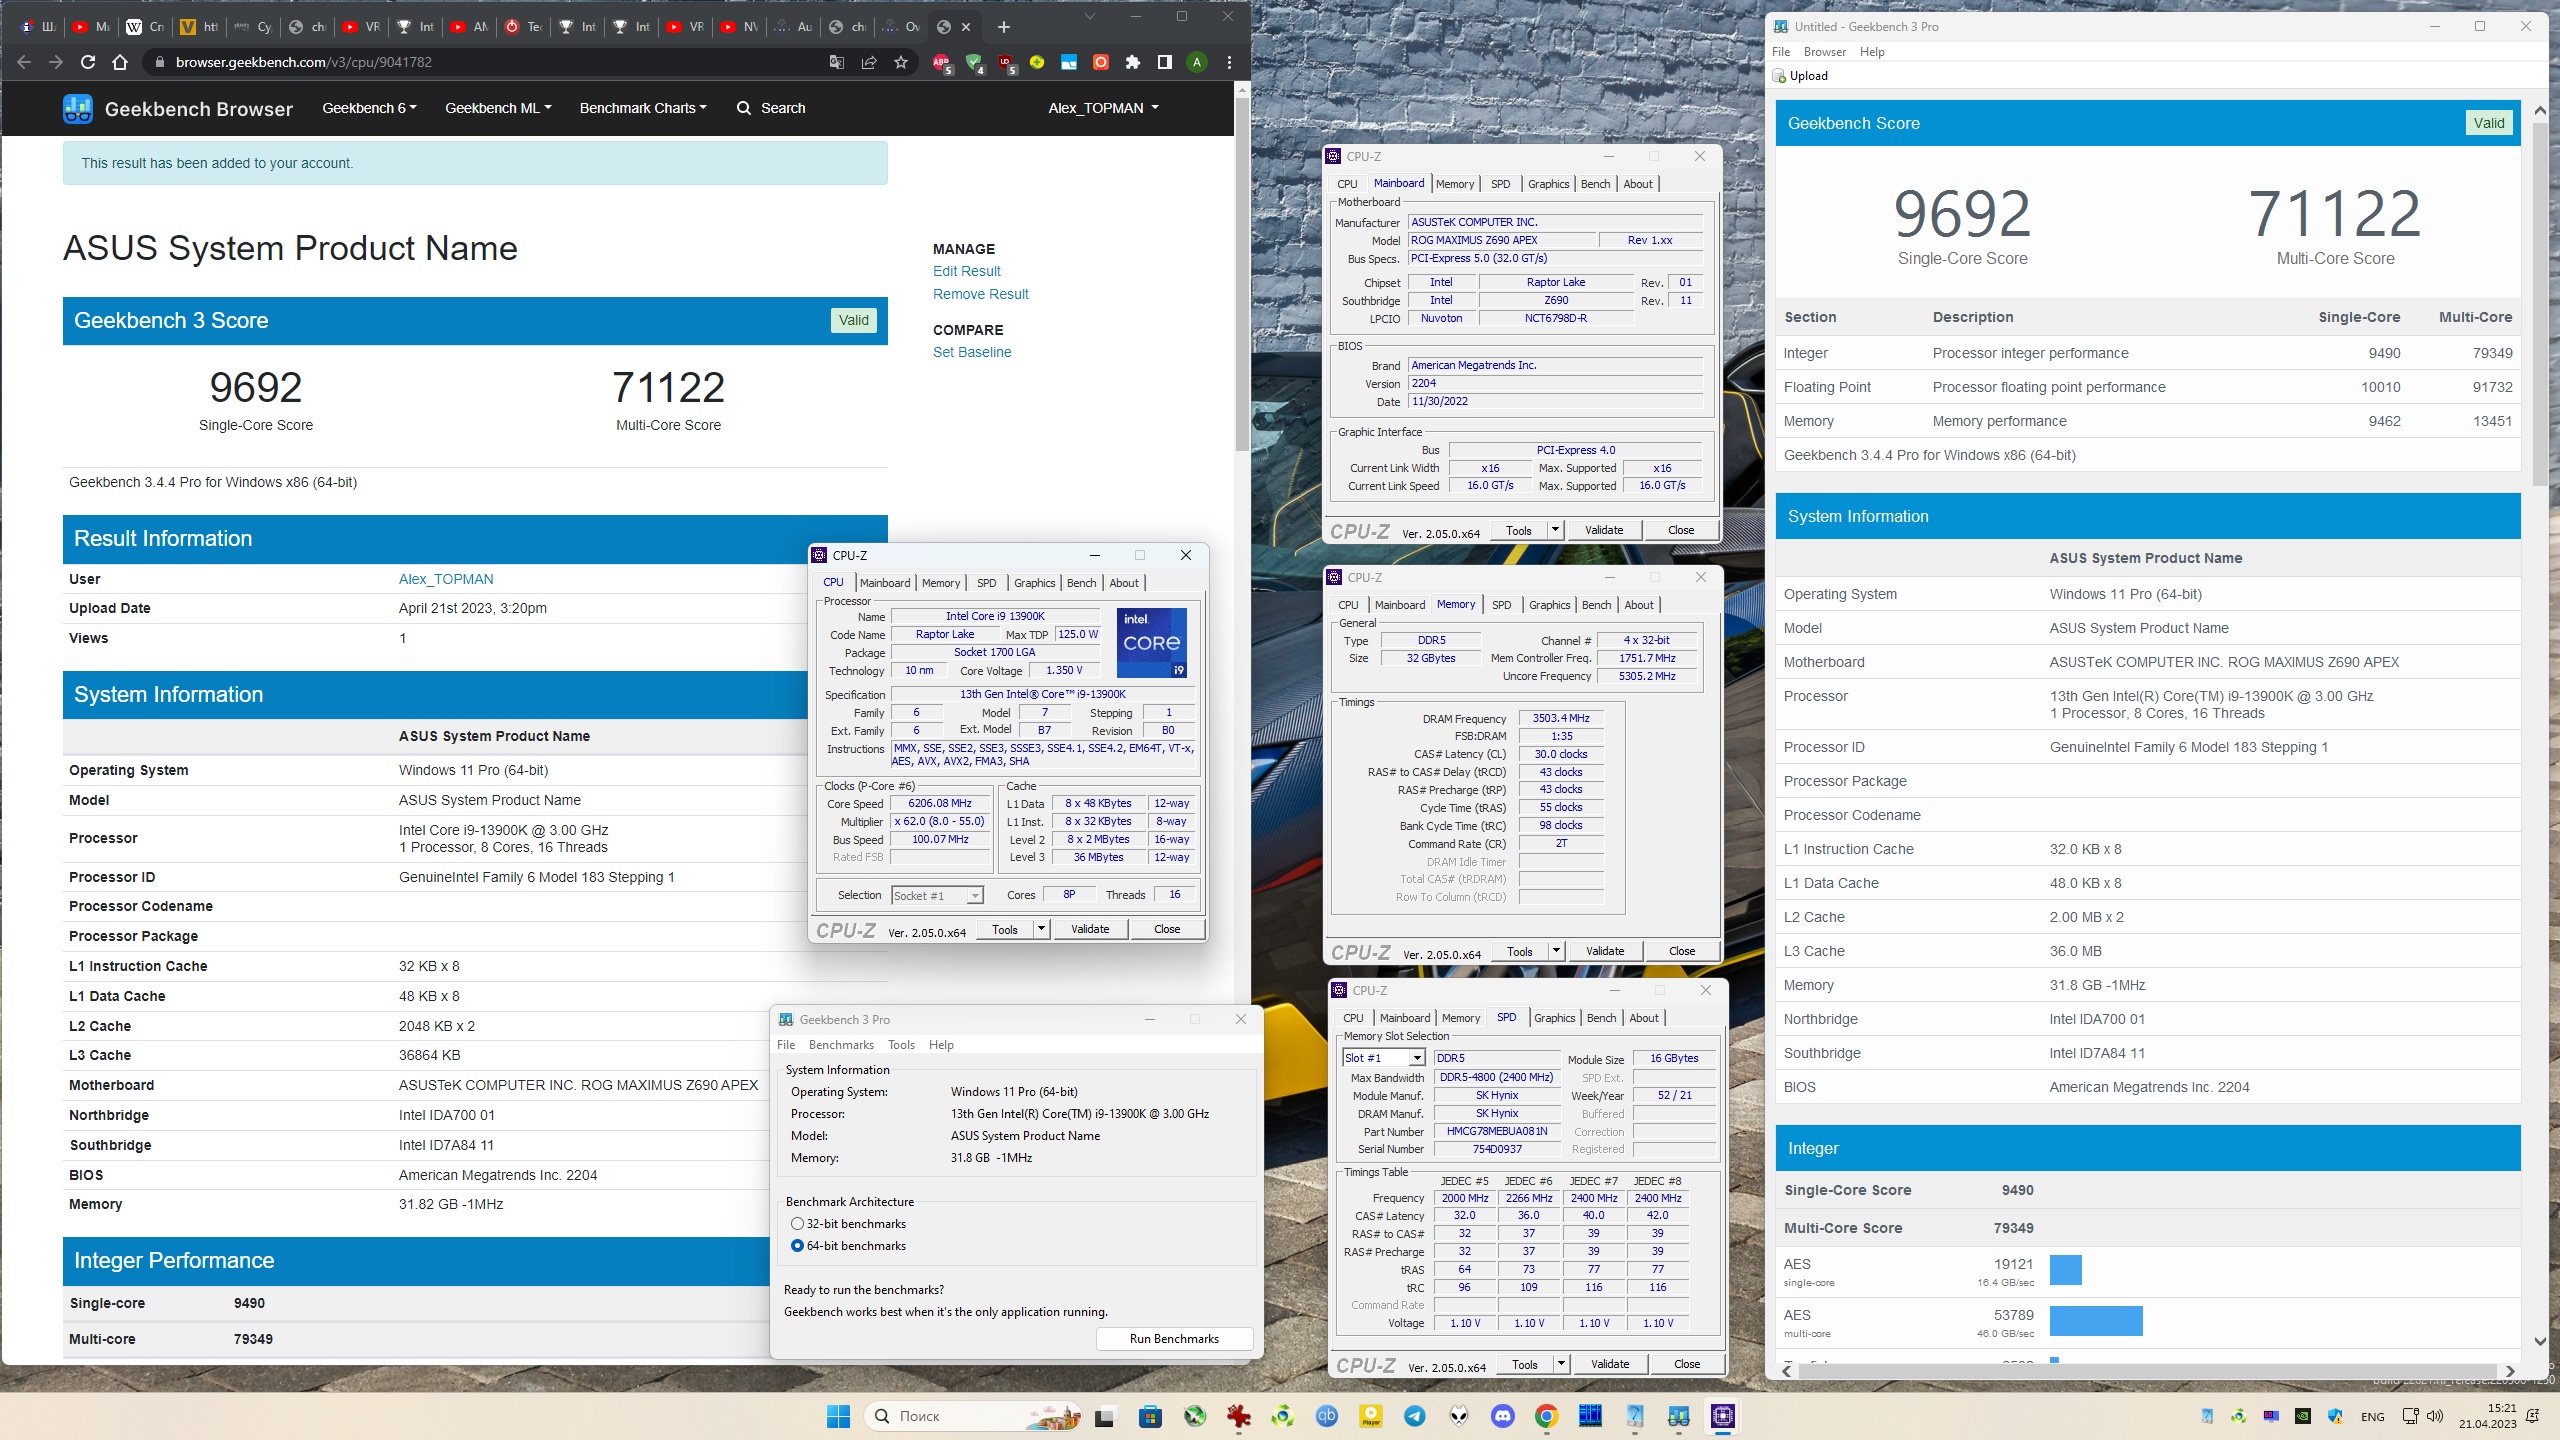Open Benchmarks menu in Geekbench 3 Pro
This screenshot has width=2560, height=1440.
(x=841, y=1045)
